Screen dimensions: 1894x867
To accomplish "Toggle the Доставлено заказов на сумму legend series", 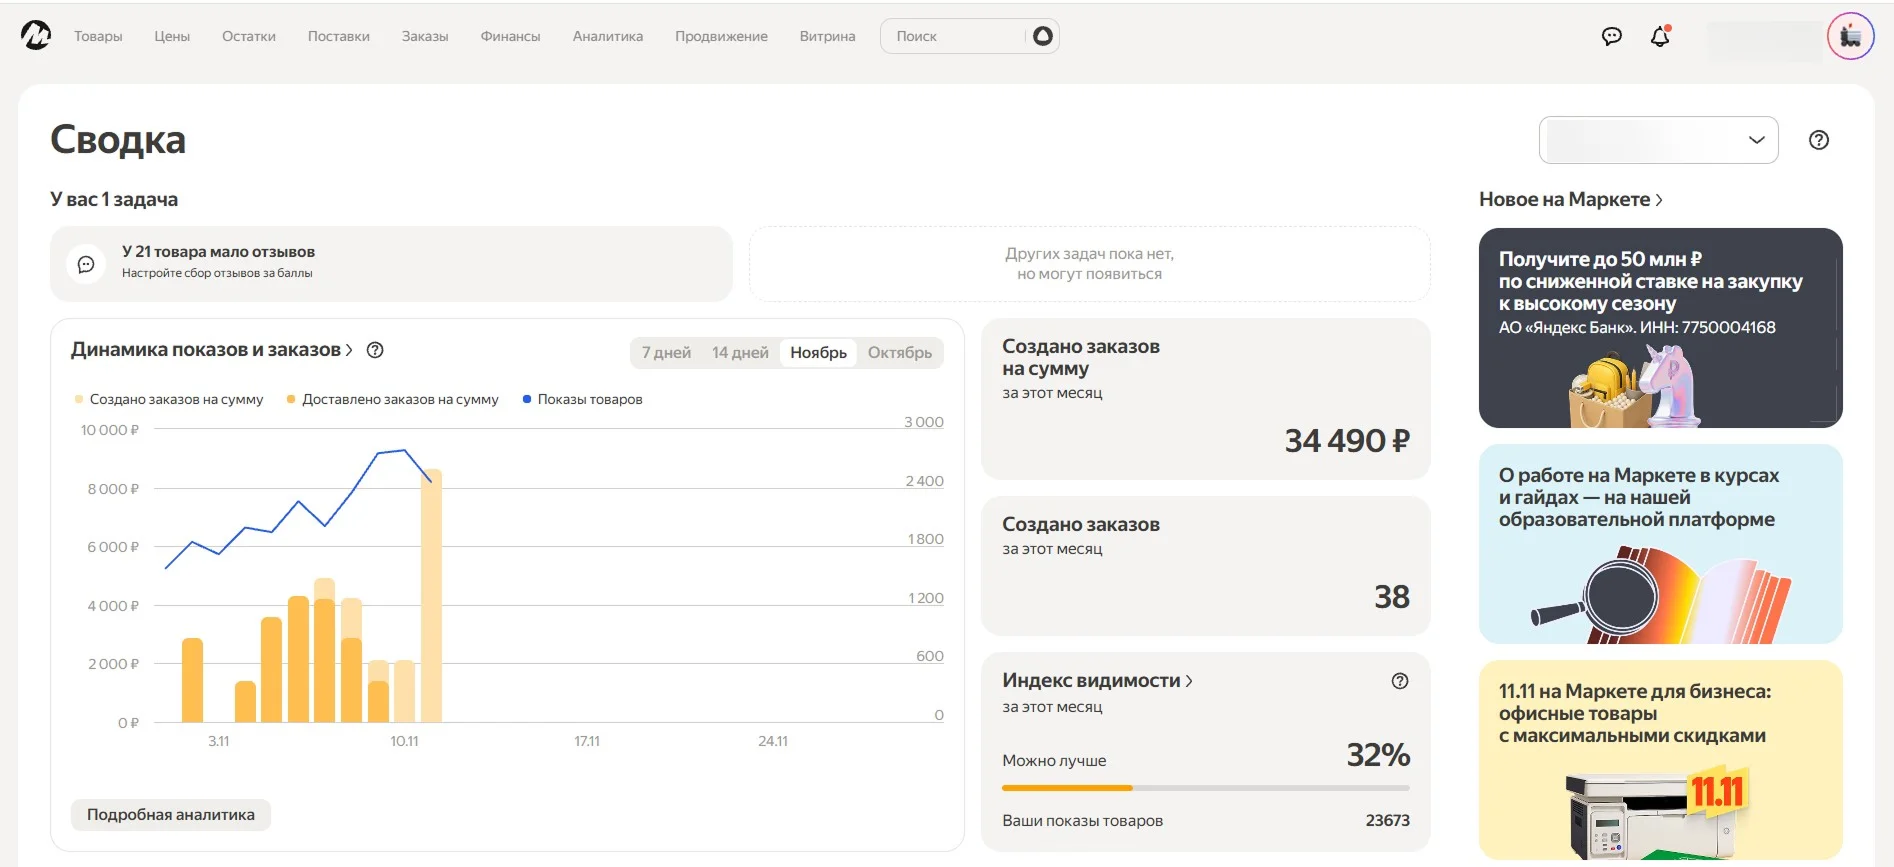I will 392,399.
